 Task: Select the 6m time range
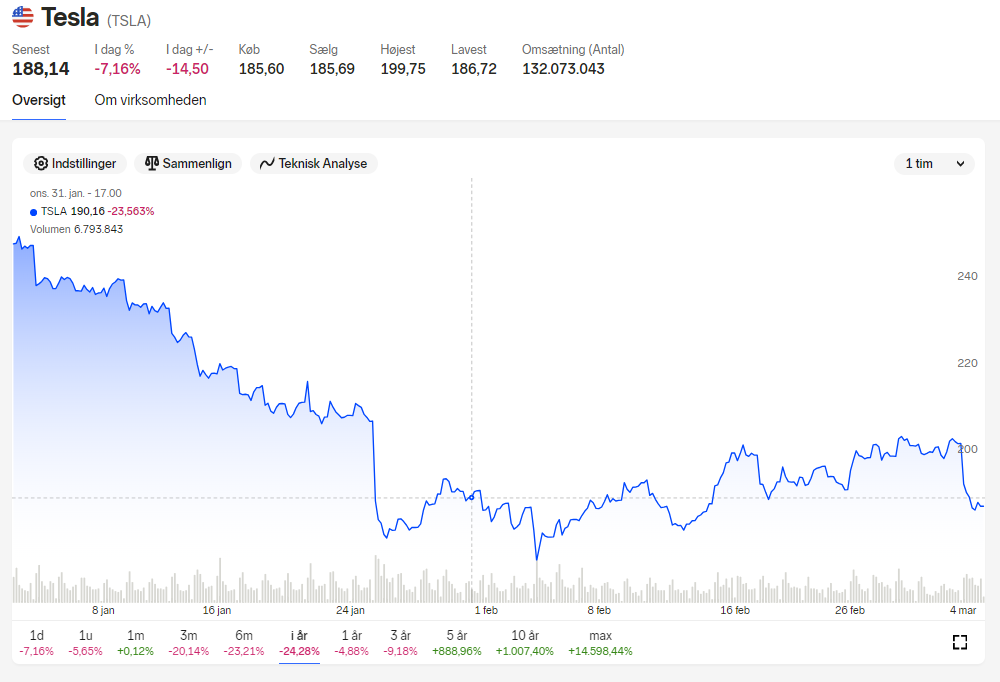(x=244, y=642)
